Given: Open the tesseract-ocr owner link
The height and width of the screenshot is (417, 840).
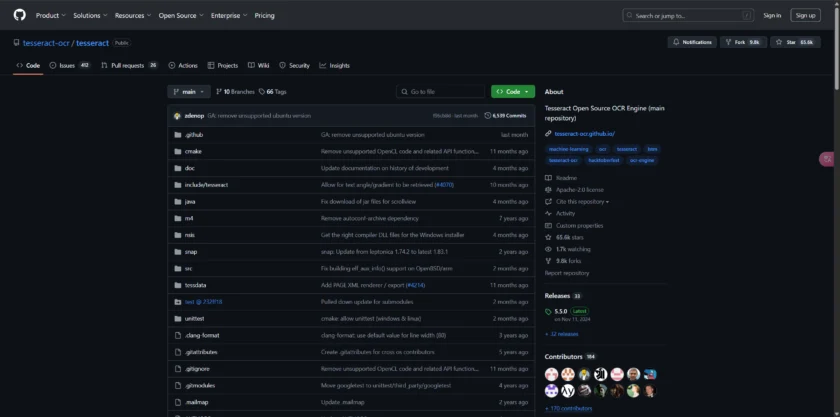Looking at the screenshot, I should (x=46, y=43).
